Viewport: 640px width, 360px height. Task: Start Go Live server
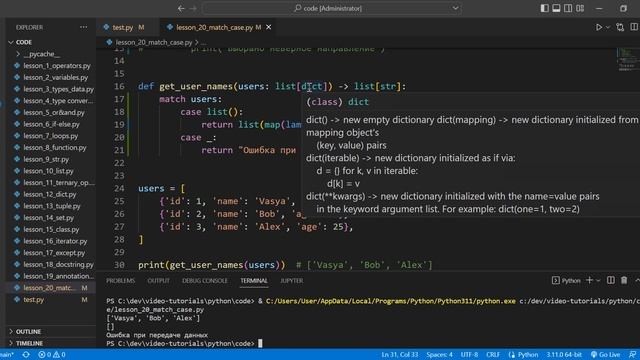[605, 355]
